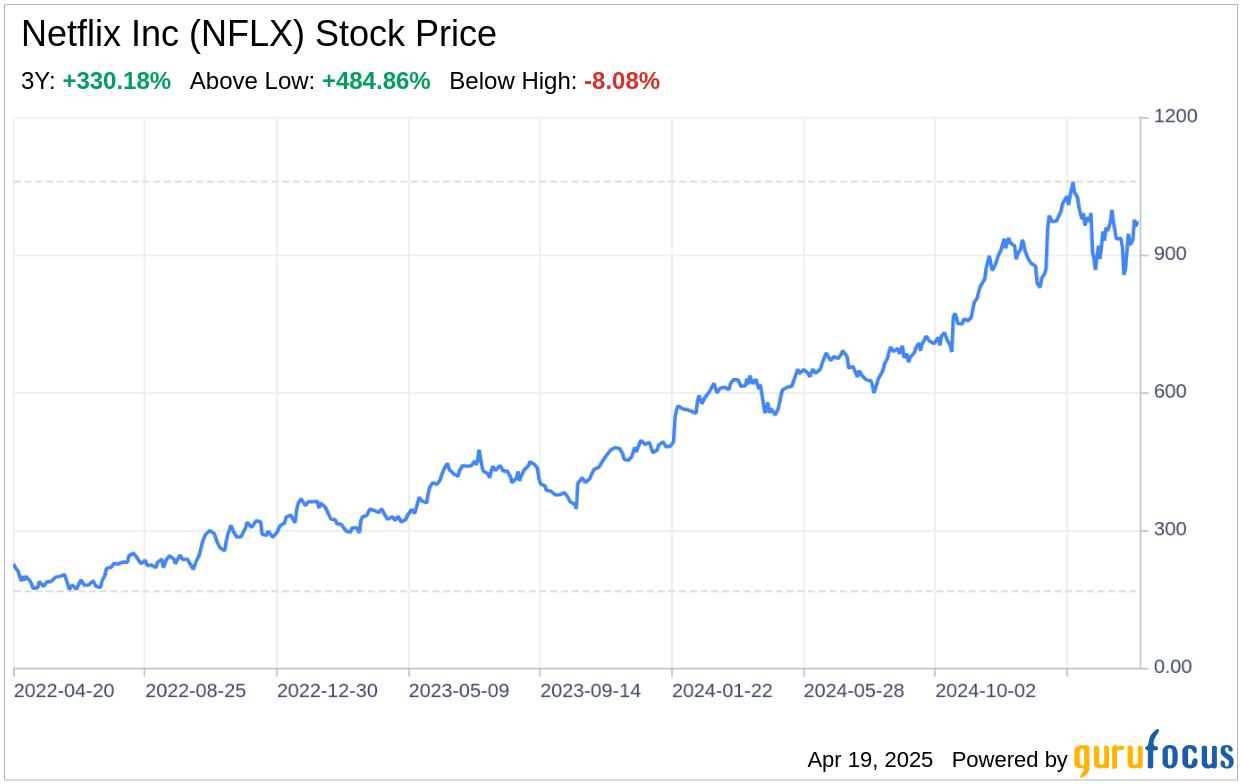Select the 2023-09-14 date tick label
Image resolution: width=1242 pixels, height=784 pixels.
click(590, 691)
